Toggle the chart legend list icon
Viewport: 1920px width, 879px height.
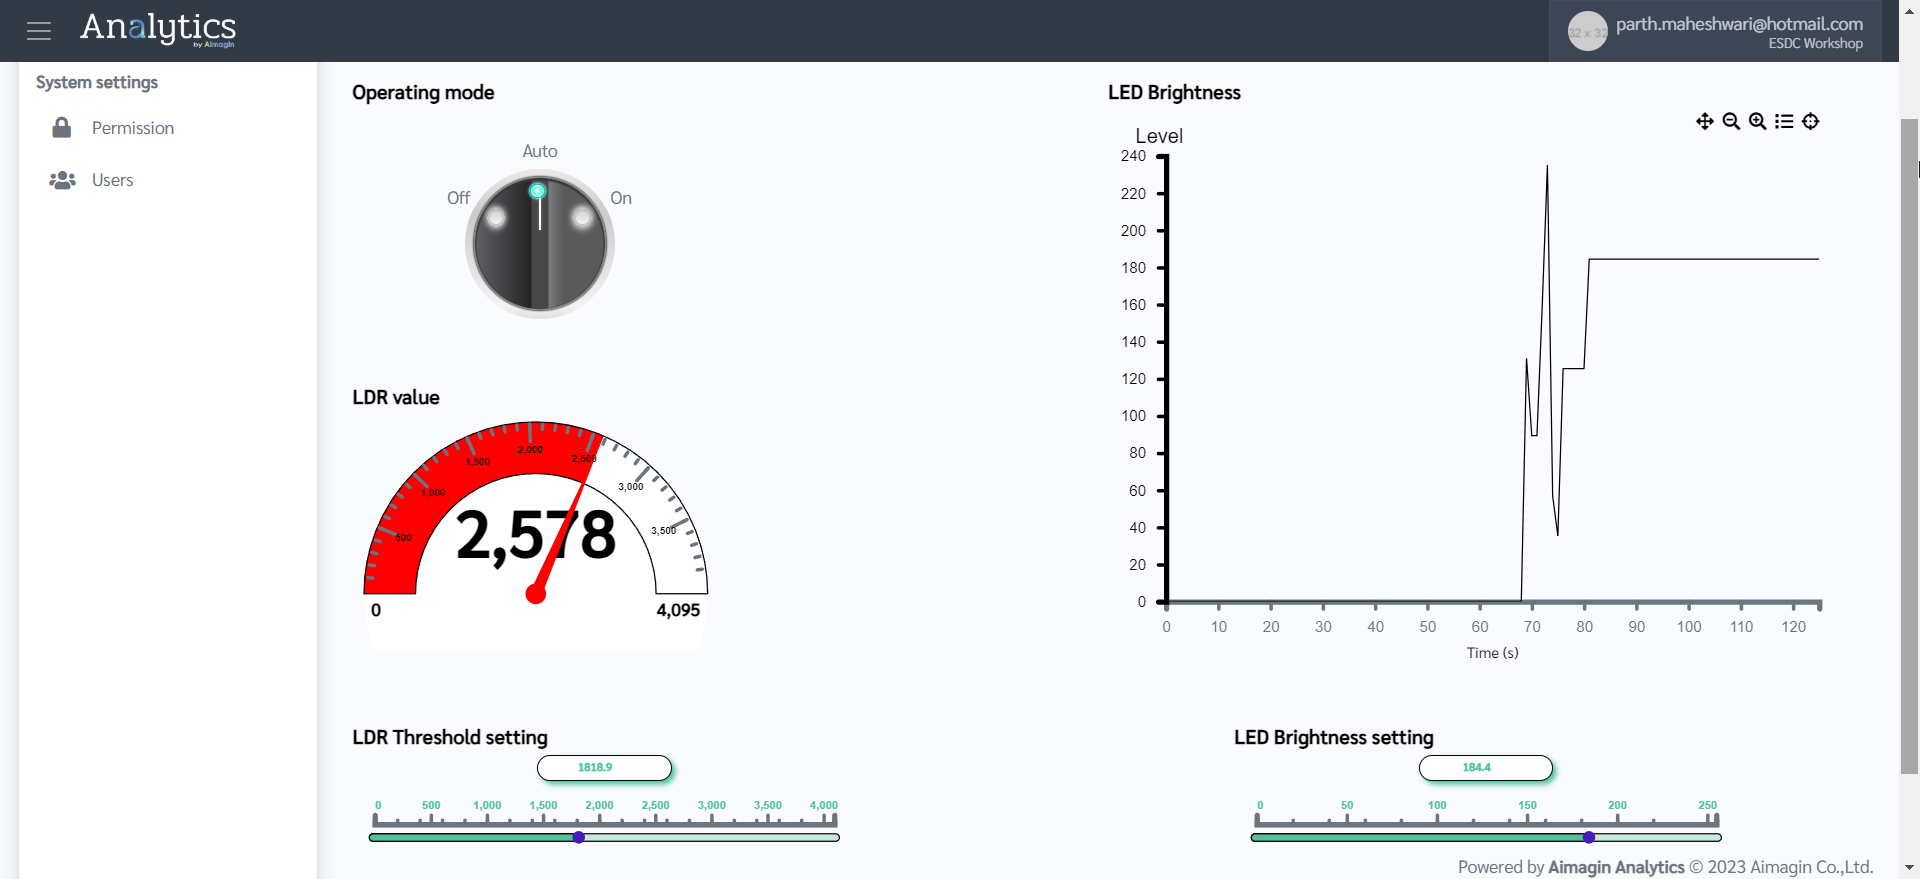pos(1784,121)
